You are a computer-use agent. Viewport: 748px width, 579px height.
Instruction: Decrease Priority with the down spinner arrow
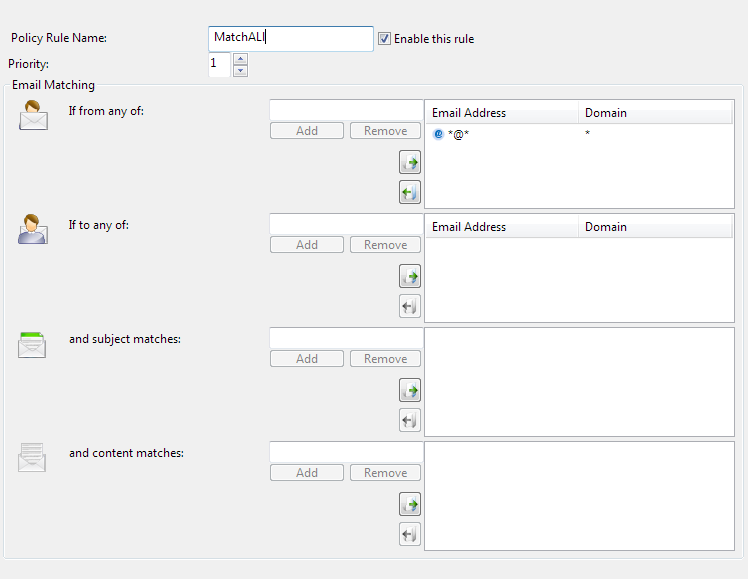240,71
